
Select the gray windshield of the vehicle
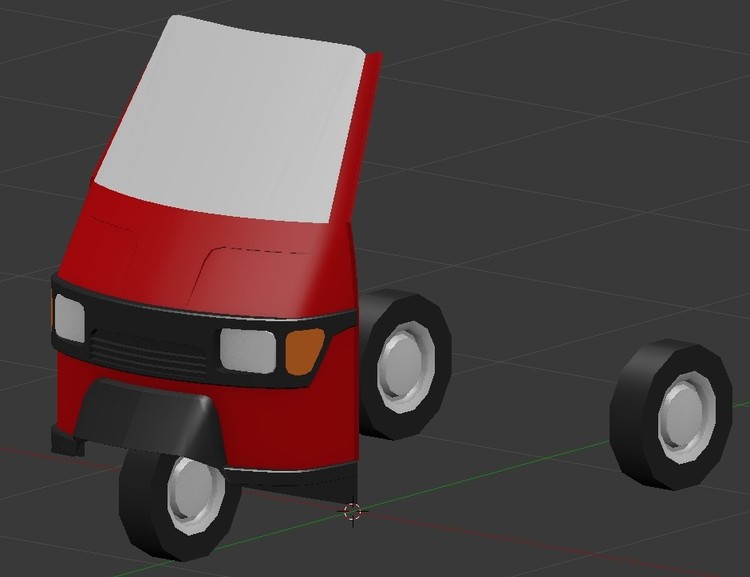(x=230, y=120)
